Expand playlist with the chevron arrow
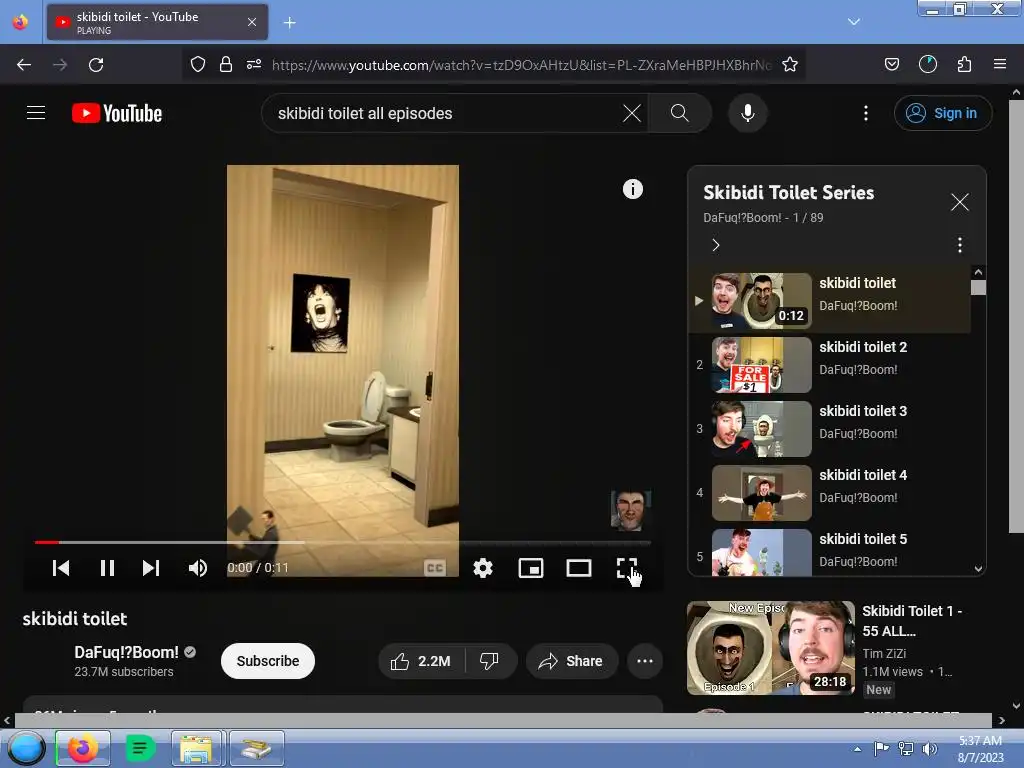 [x=716, y=245]
